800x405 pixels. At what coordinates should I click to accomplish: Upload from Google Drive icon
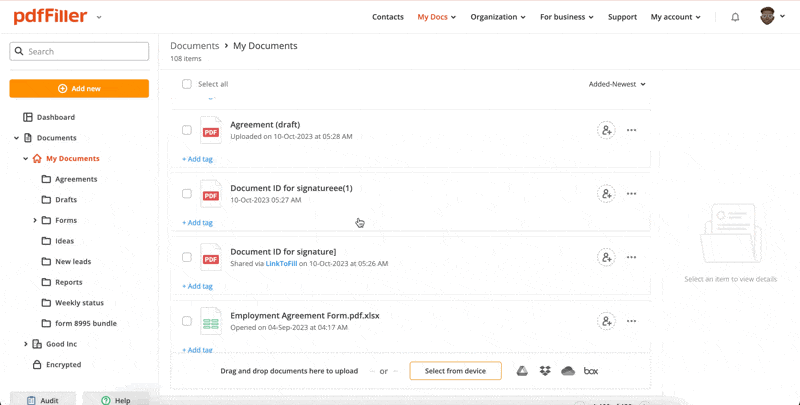(522, 371)
